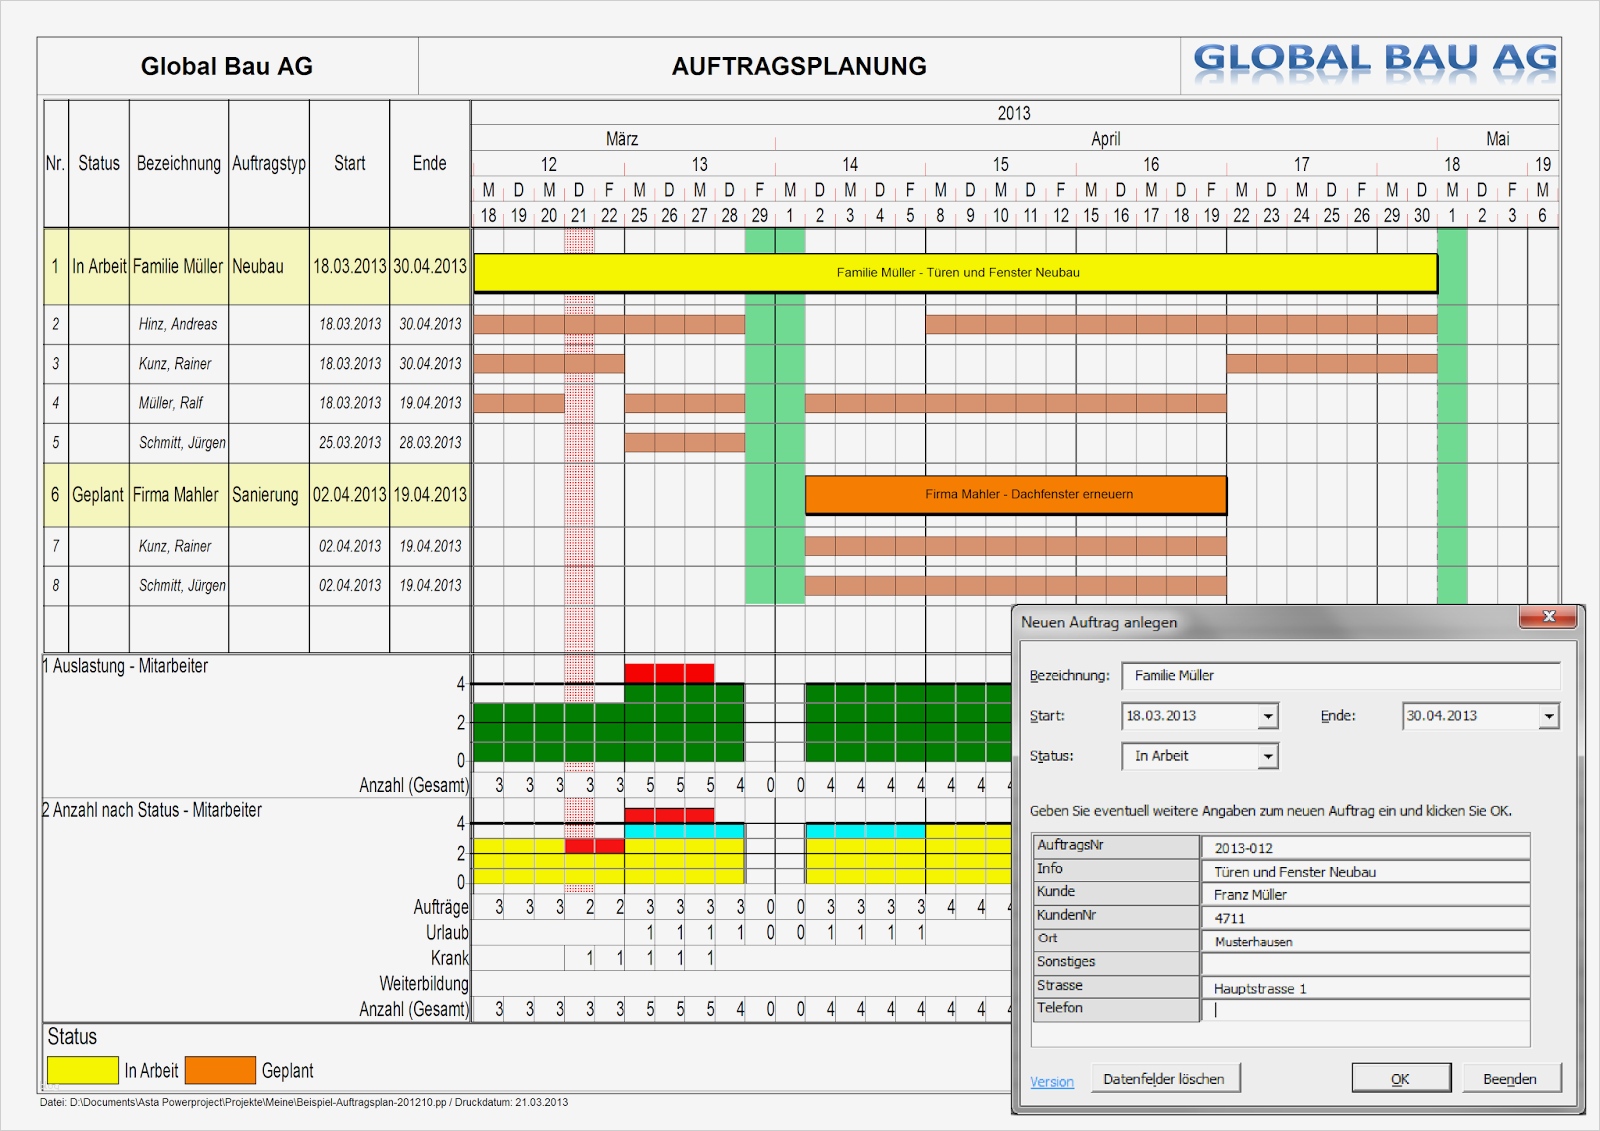Click the Aufträge row label
This screenshot has height=1131, width=1600.
coord(441,907)
